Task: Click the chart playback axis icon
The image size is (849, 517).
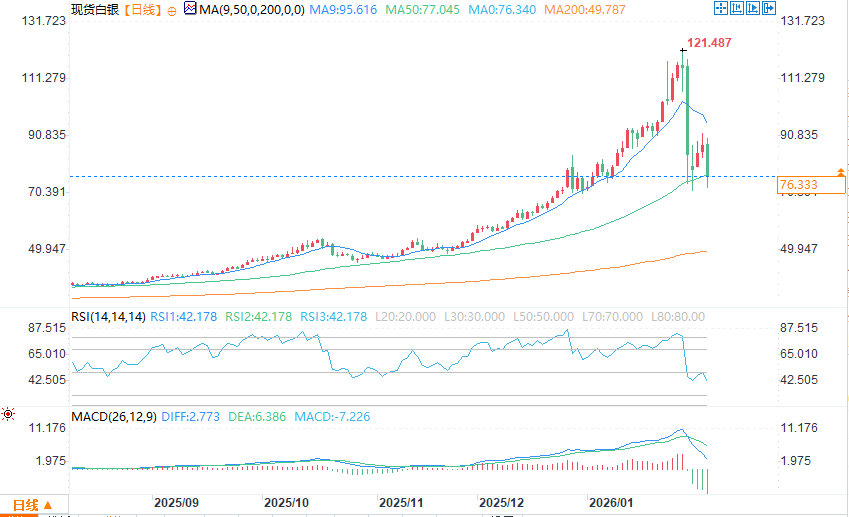Action: click(x=753, y=8)
